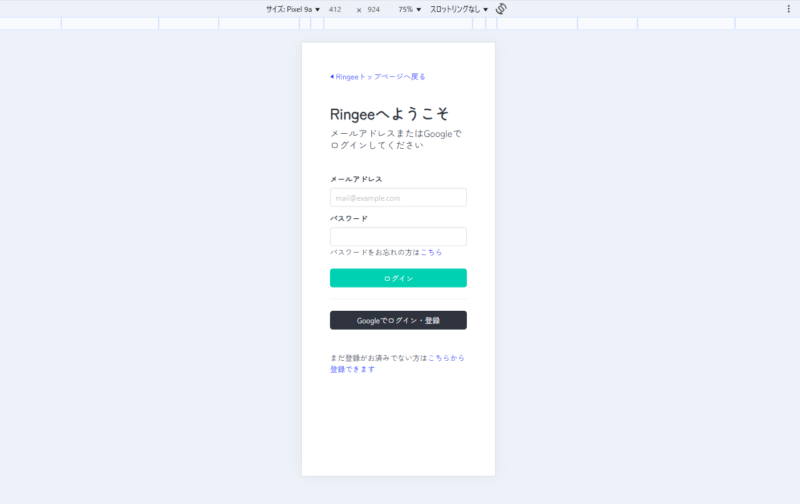The width and height of the screenshot is (800, 504).
Task: Click the メールアドレスまたはGoogleで subtitle text
Action: (396, 133)
